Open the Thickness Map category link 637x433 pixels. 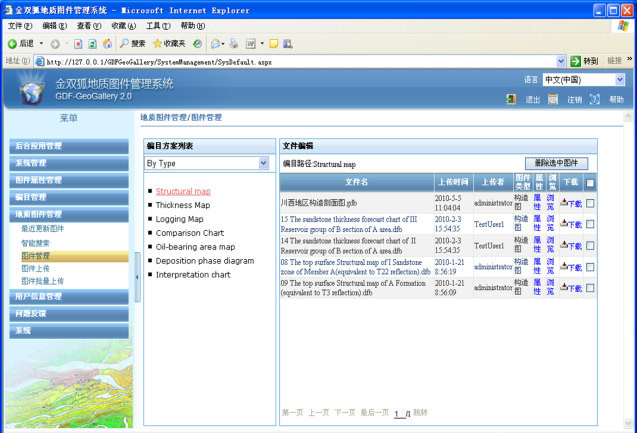coord(182,205)
